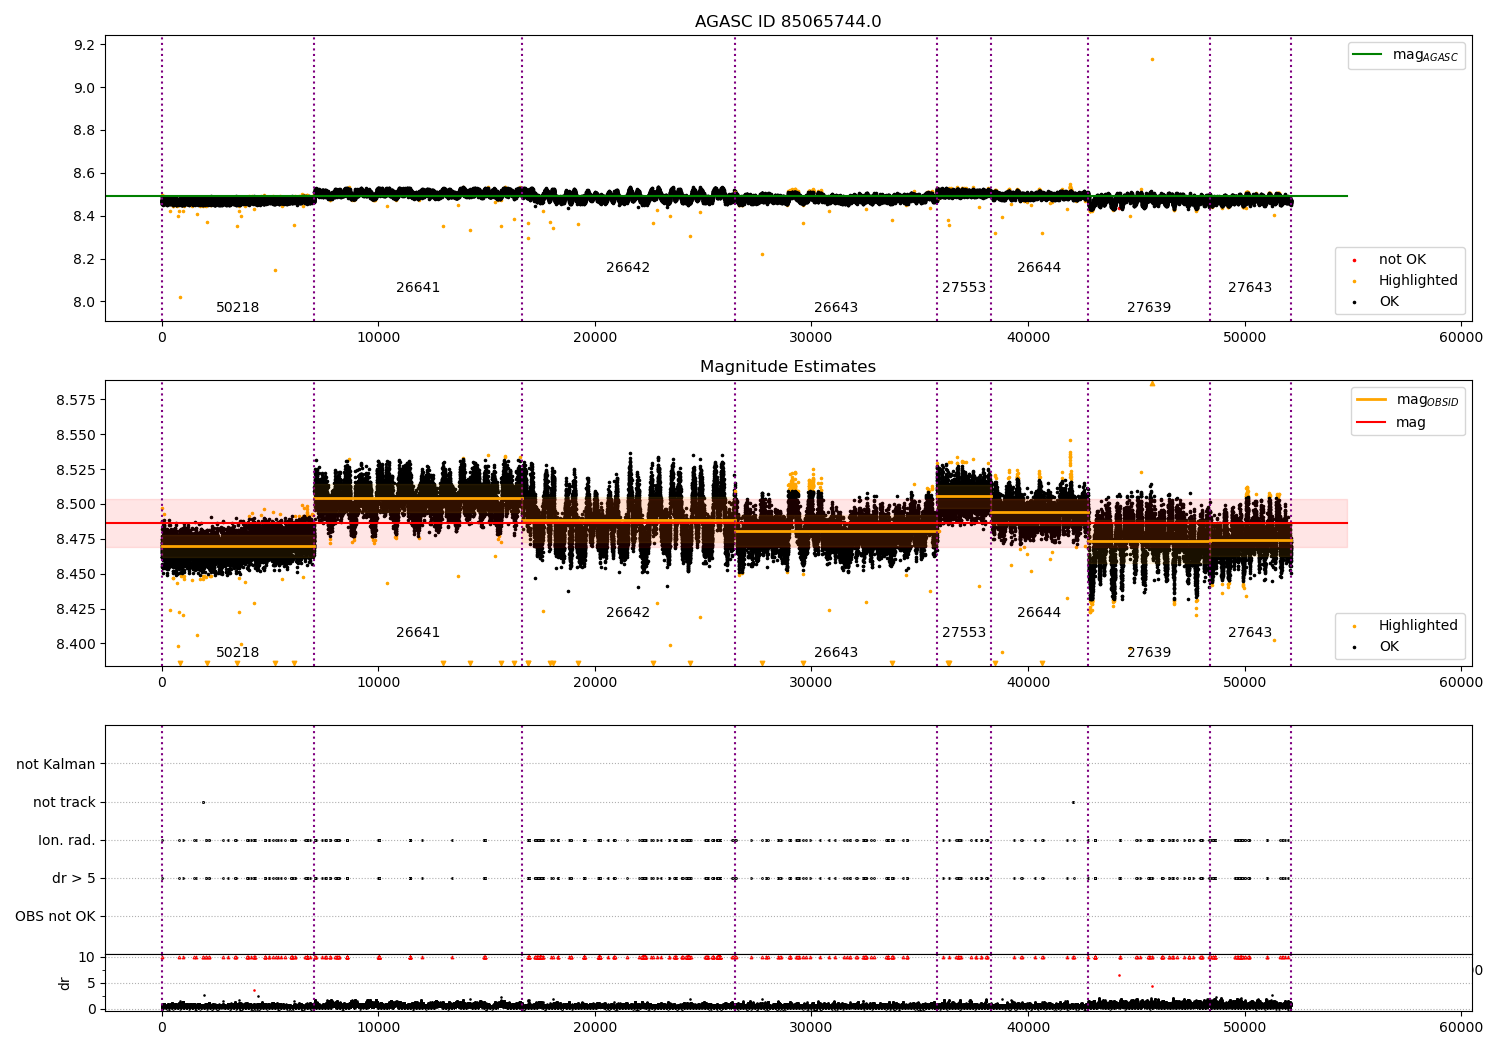1500x1050 pixels.
Task: Click observation label 27553 in the top plot
Action: [964, 288]
